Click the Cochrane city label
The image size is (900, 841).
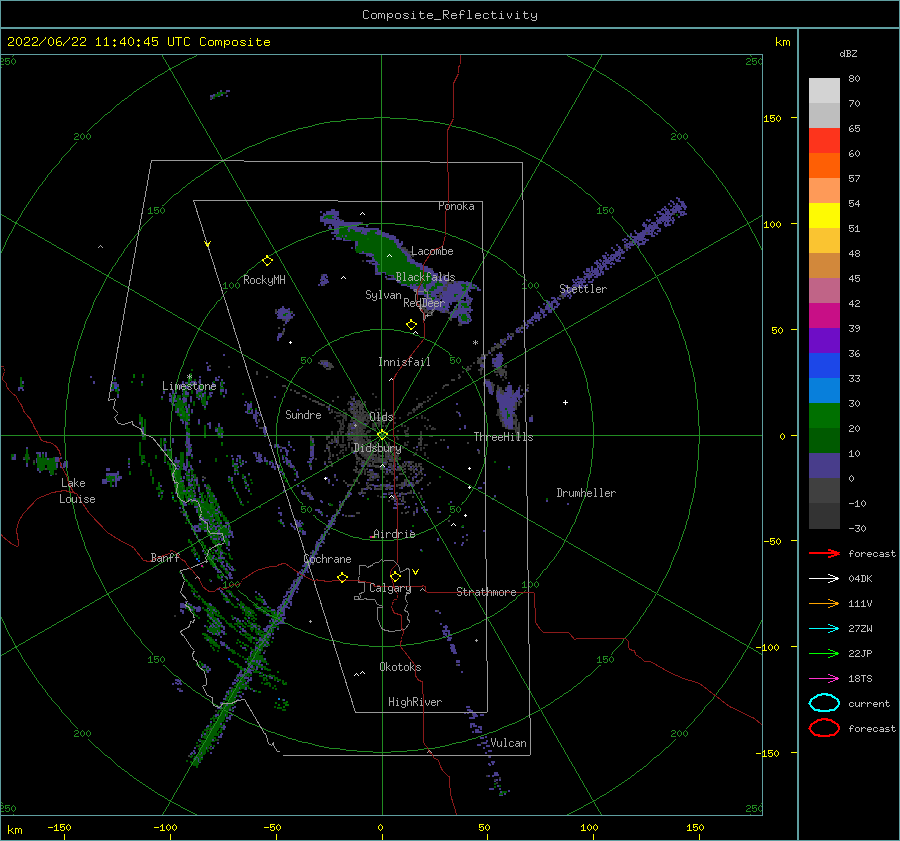click(x=327, y=559)
